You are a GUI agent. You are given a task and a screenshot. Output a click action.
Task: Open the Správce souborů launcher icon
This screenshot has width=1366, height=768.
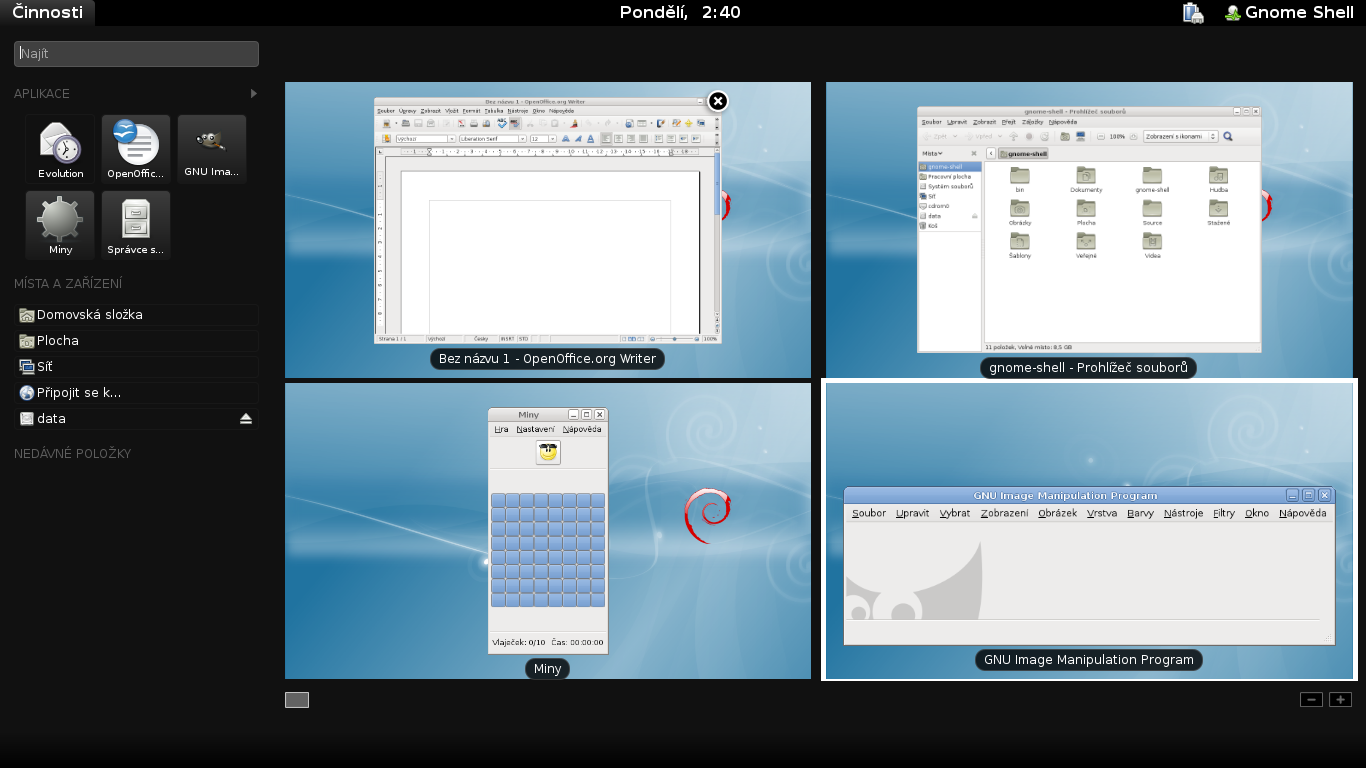[136, 225]
